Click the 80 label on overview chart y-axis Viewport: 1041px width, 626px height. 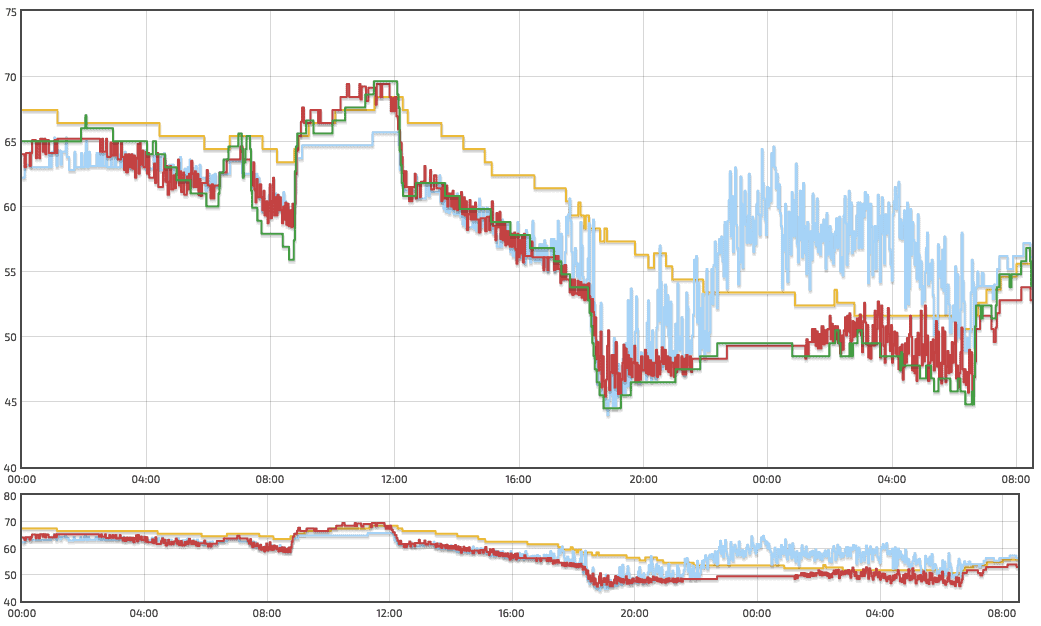tap(11, 496)
